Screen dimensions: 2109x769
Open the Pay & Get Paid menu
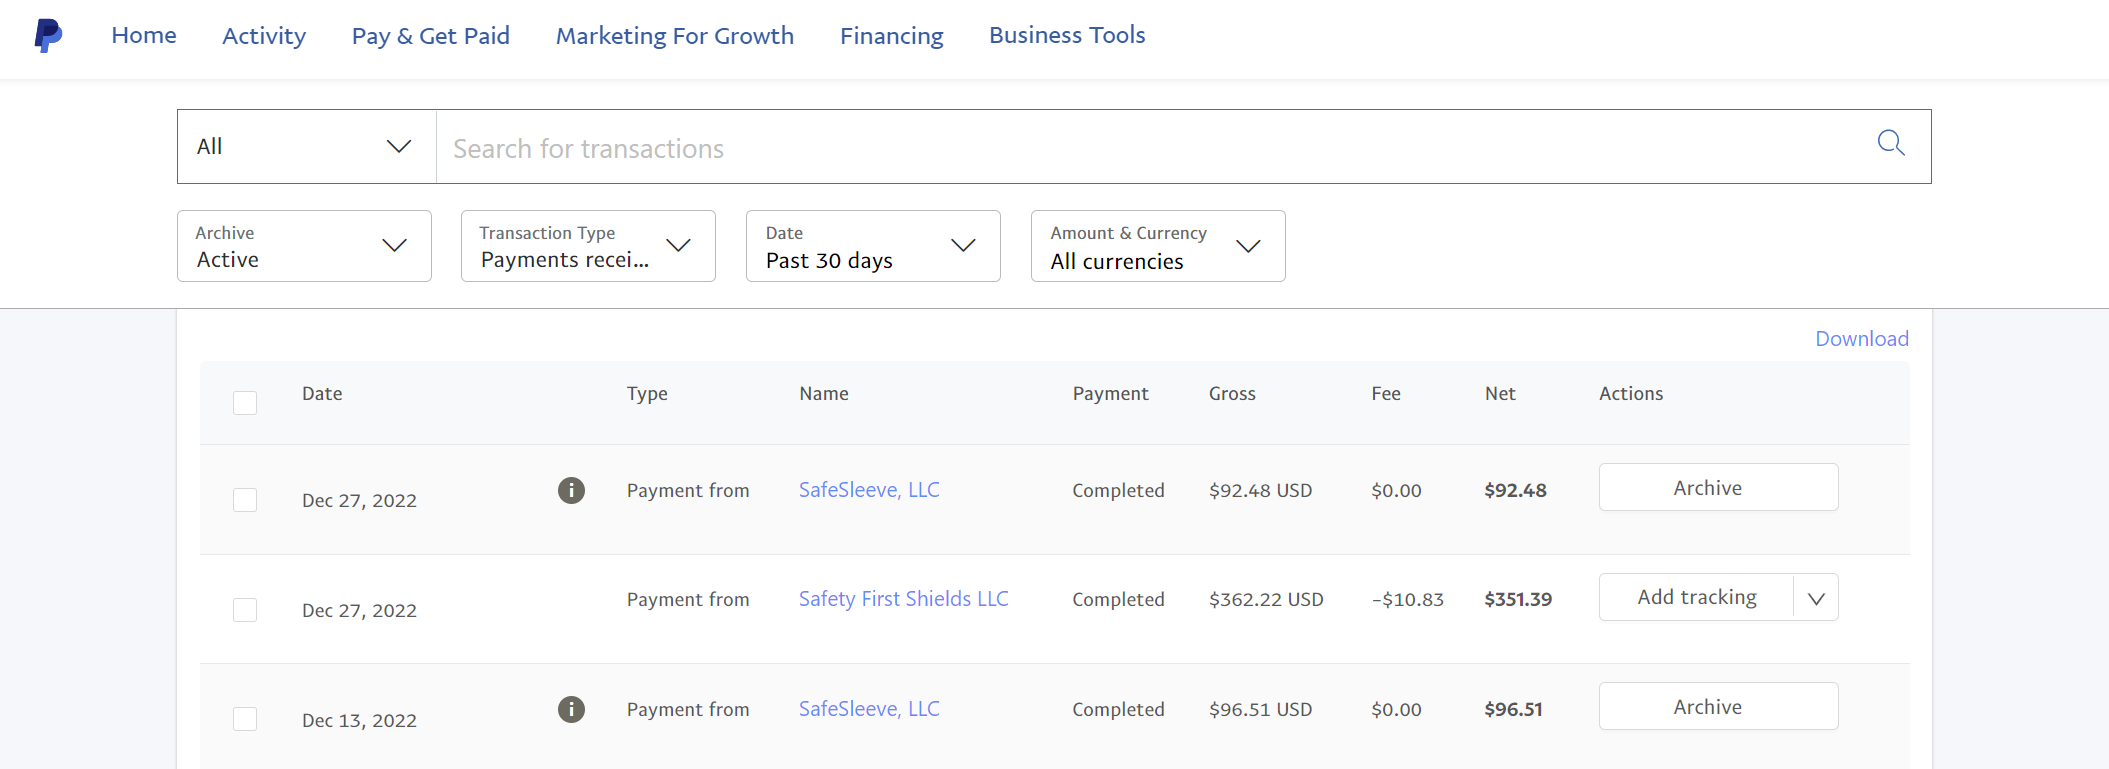point(431,36)
